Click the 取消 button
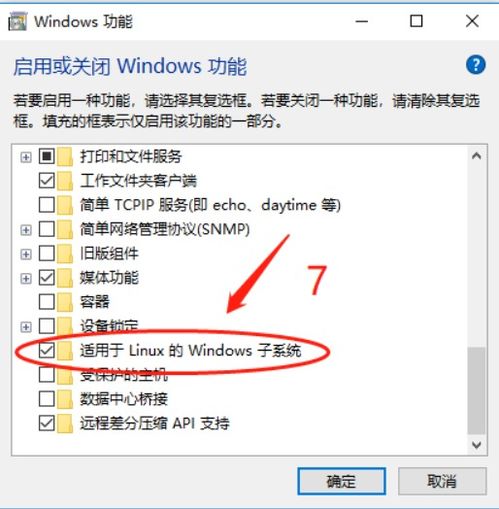This screenshot has width=499, height=509. pyautogui.click(x=442, y=481)
